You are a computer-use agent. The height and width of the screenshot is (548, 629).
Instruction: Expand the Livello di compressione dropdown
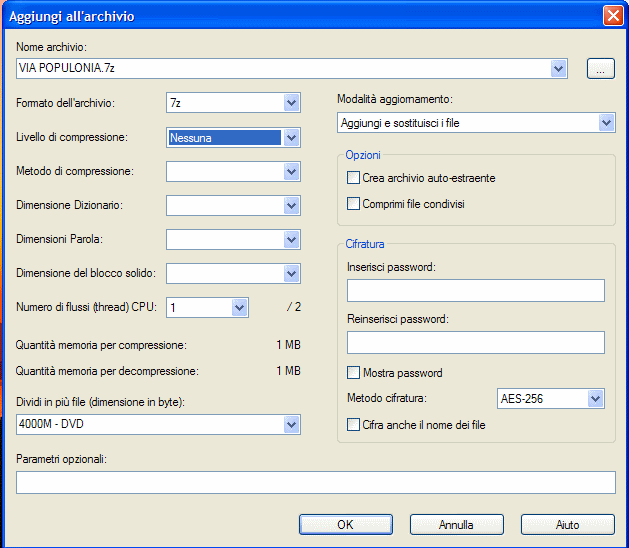click(x=233, y=138)
